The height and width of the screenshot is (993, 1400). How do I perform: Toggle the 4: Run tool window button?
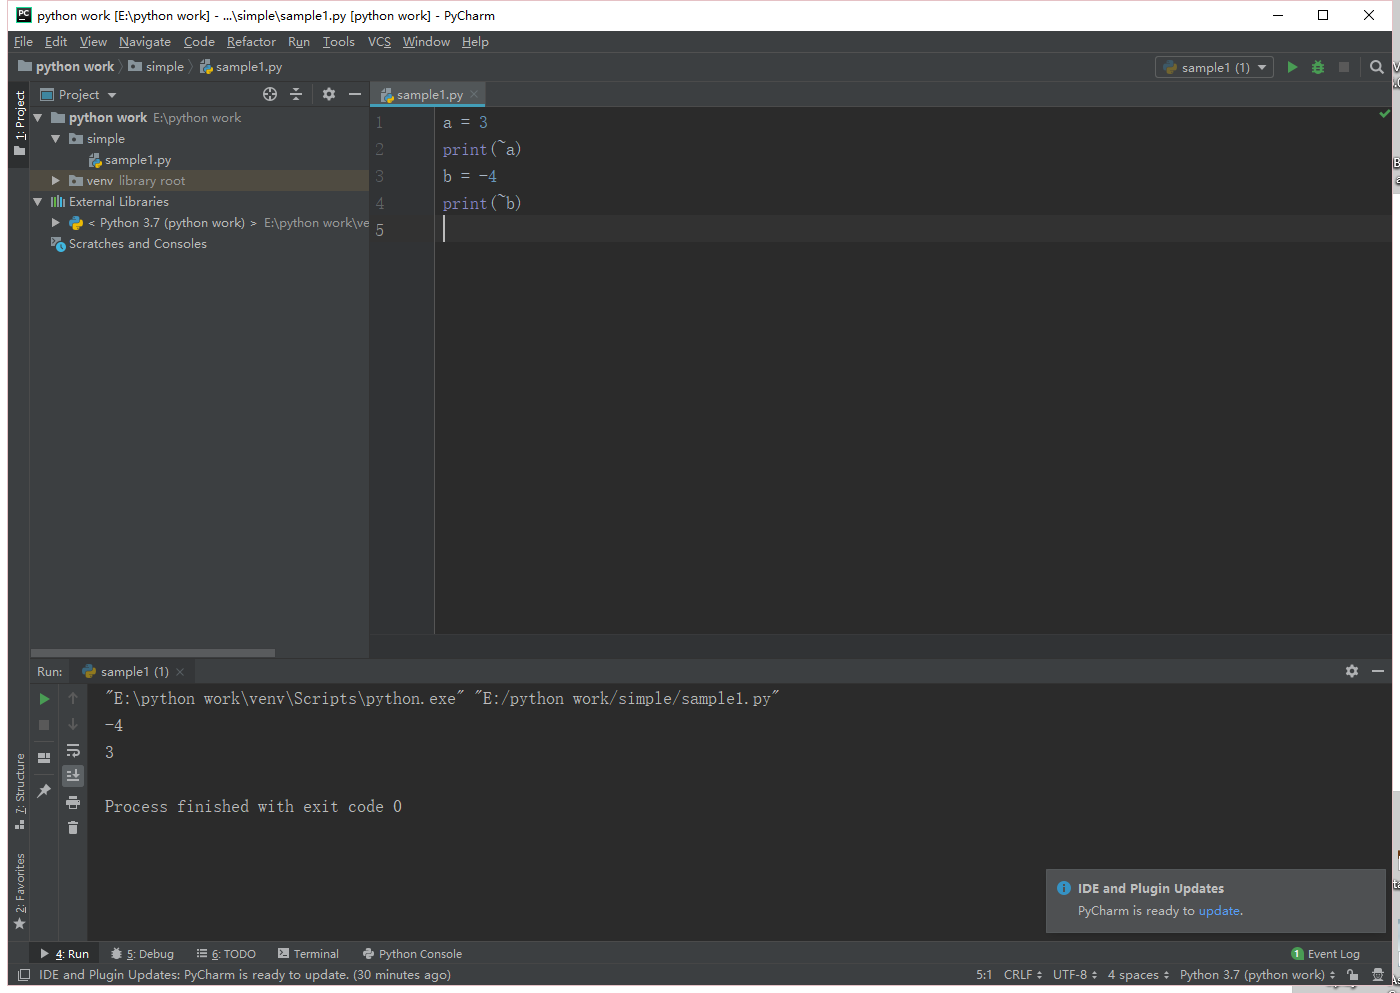(64, 954)
